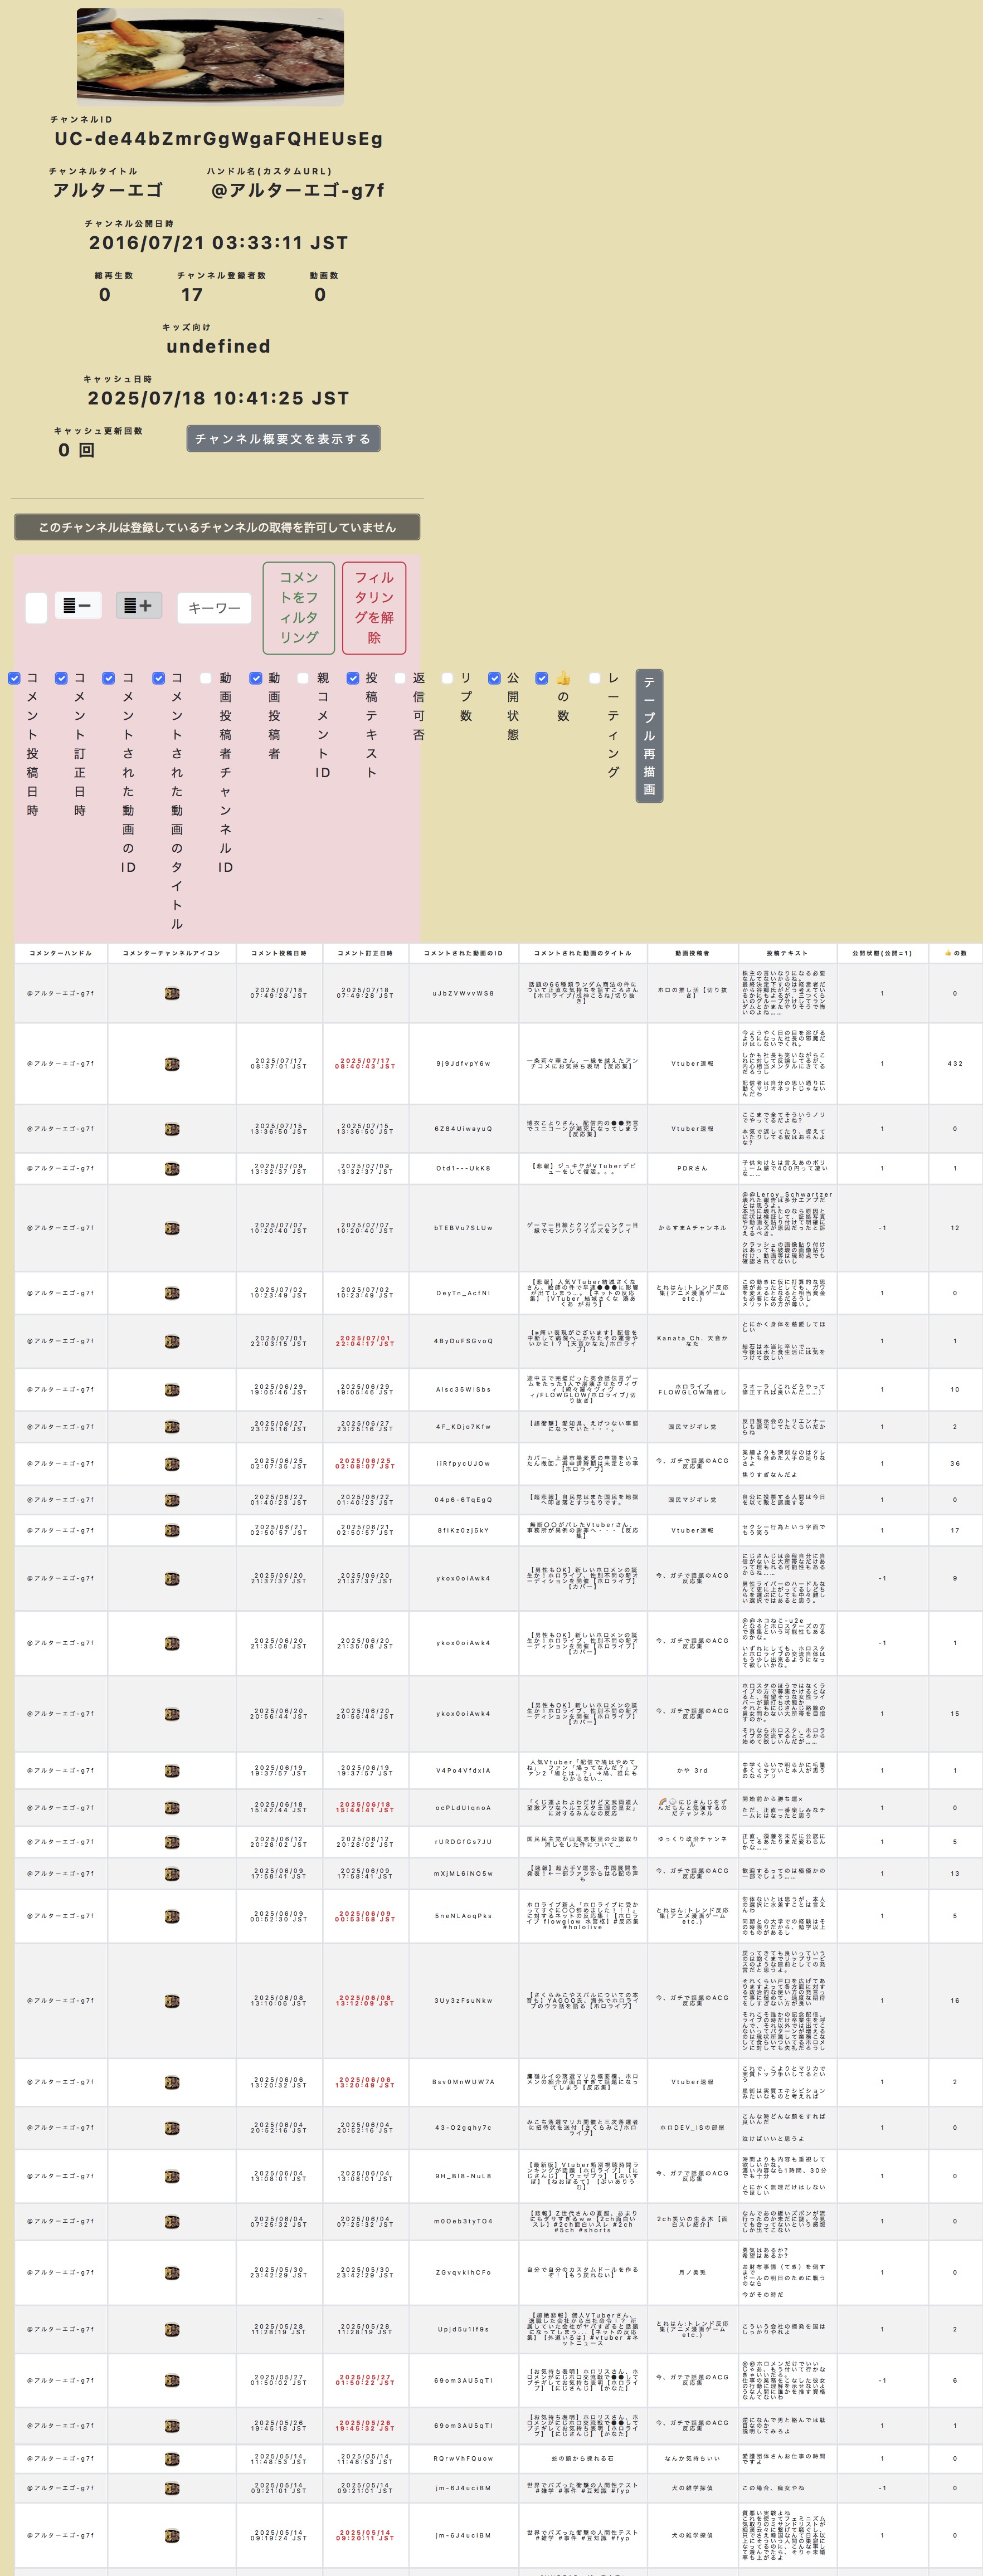
Task: Click commenter icon in row 6Z84UiwayuQ
Action: [x=172, y=1129]
